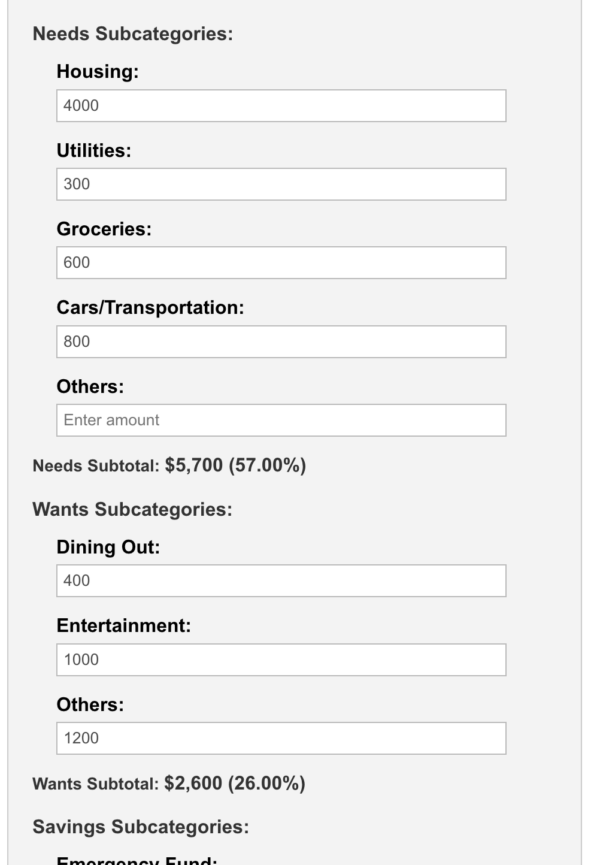Click the Housing input field showing 4000
Screen dimensions: 600x865
tap(281, 105)
